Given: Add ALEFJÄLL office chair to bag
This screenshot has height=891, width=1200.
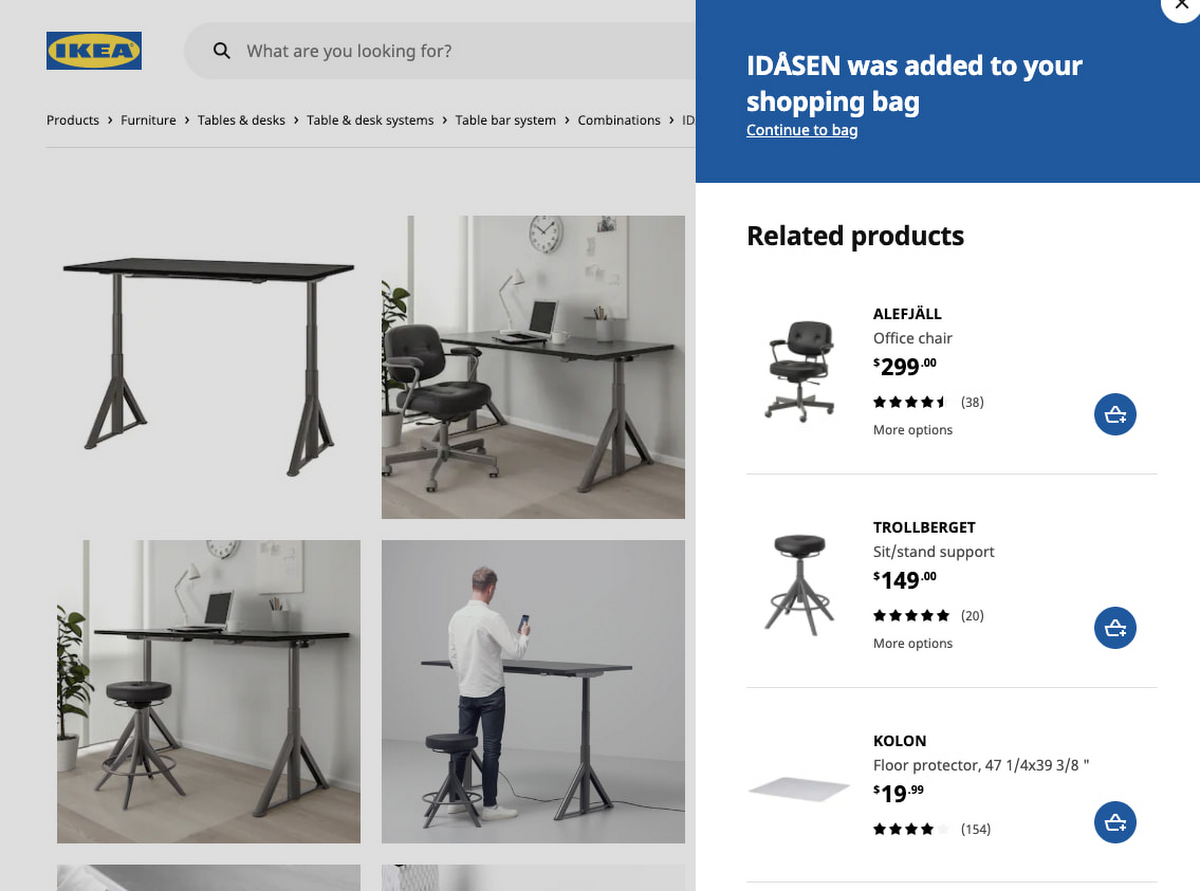Looking at the screenshot, I should tap(1115, 414).
